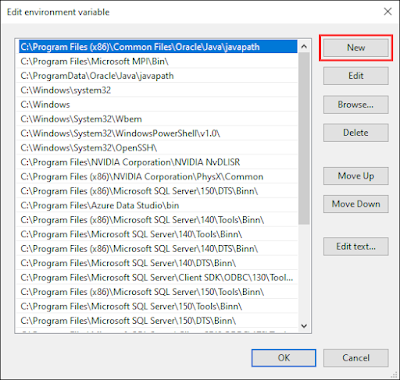Click the Edit button
The image size is (400, 380).
point(356,76)
